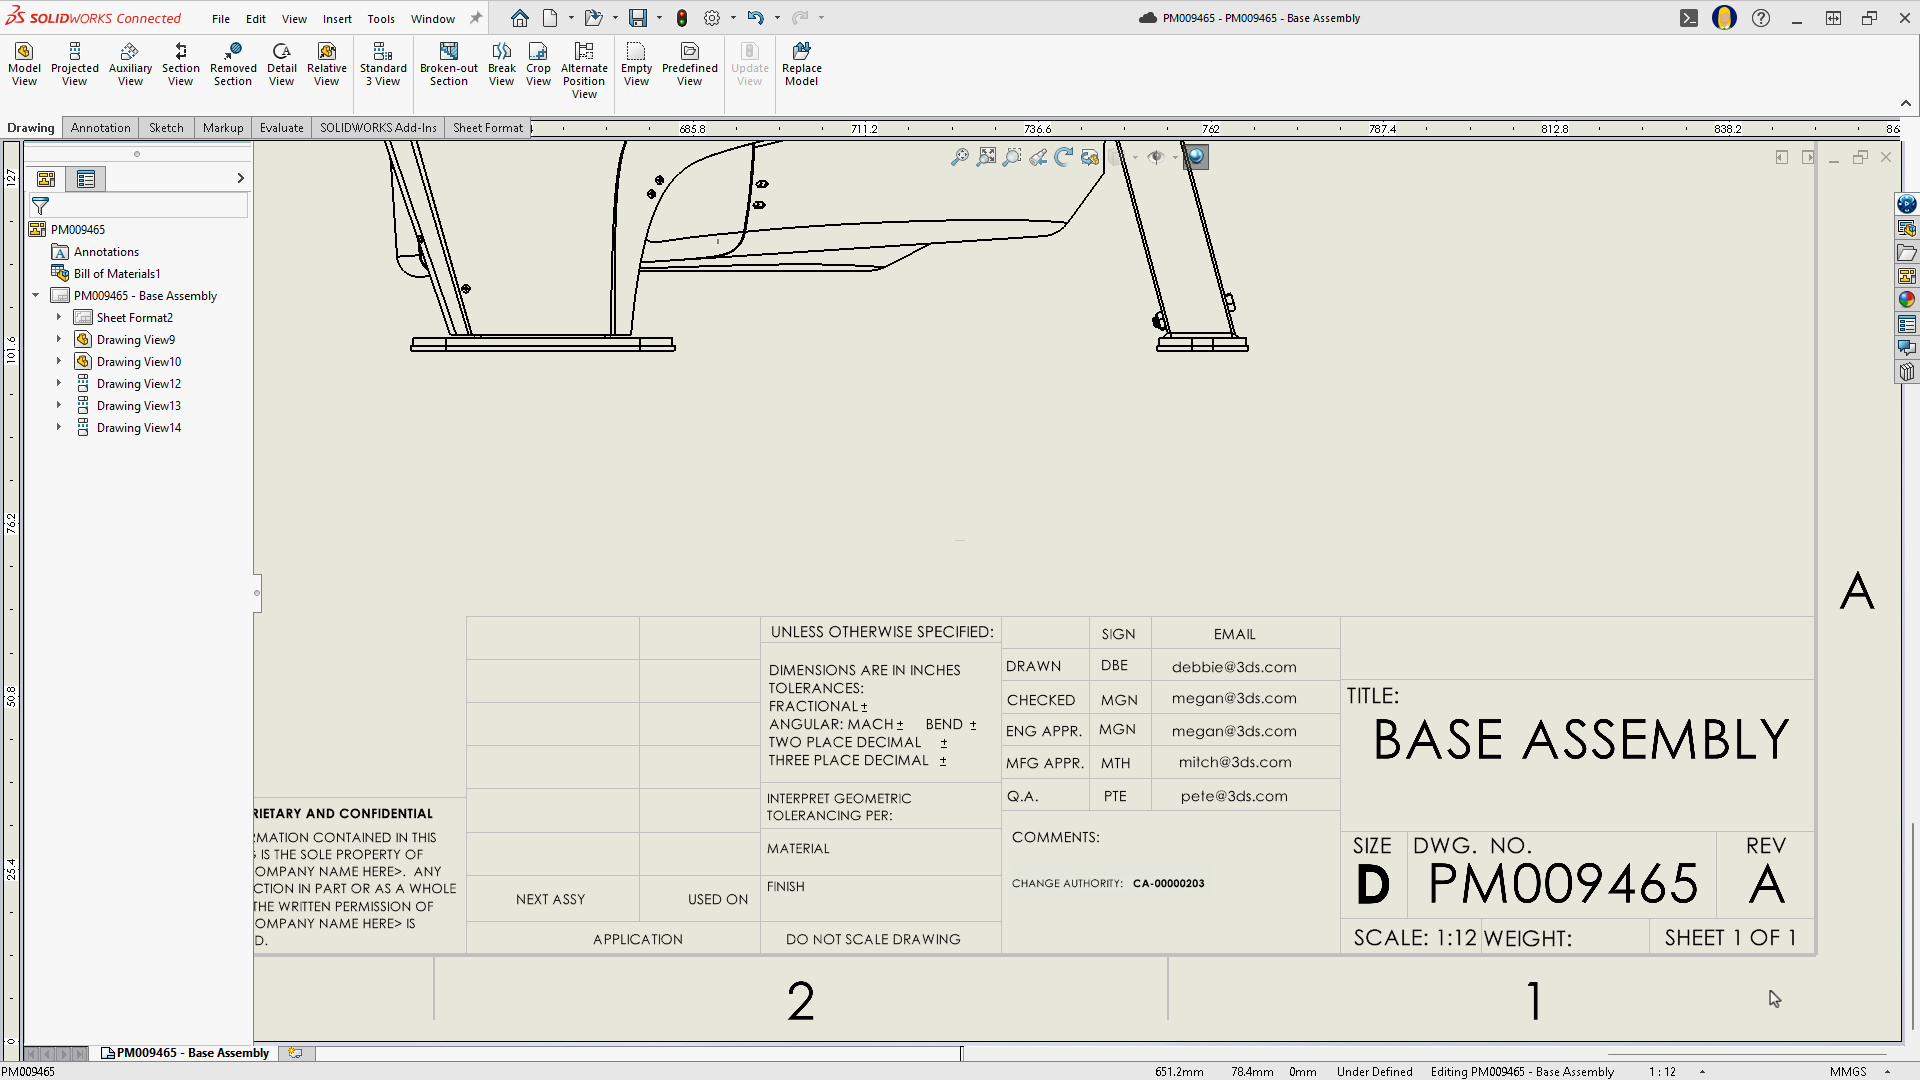Open the Insert menu
Viewport: 1920px width, 1080px height.
click(x=336, y=19)
